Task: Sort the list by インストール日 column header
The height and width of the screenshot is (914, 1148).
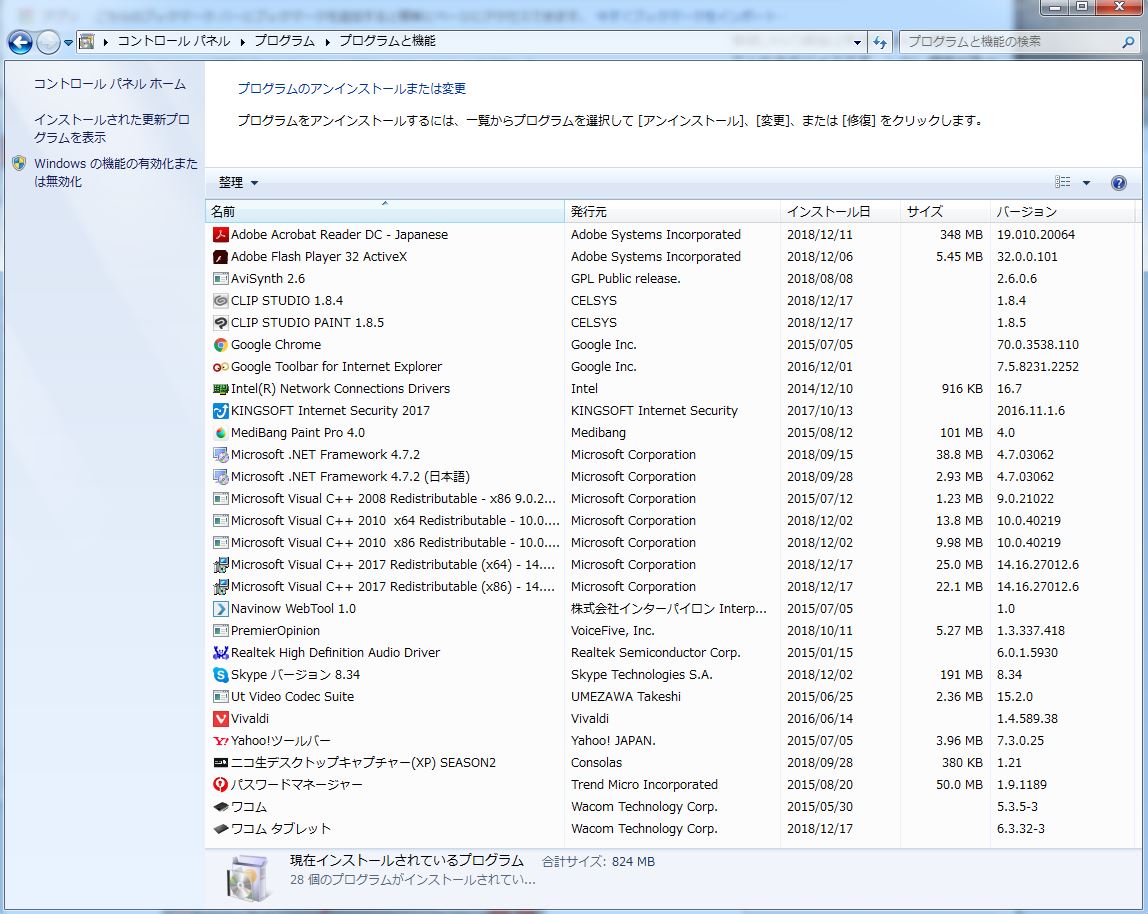Action: pos(828,212)
